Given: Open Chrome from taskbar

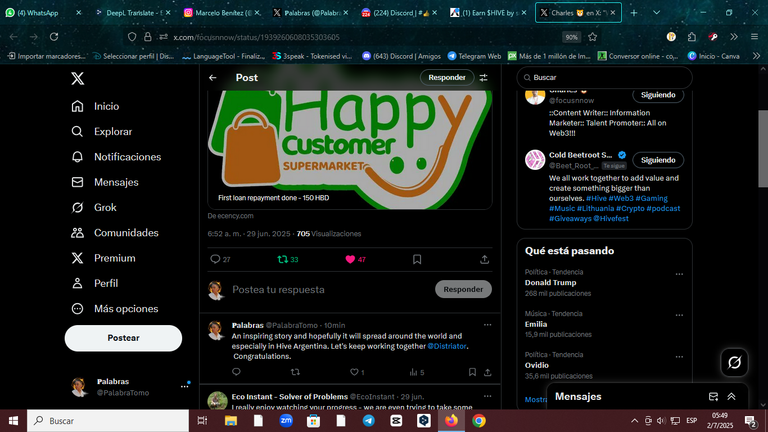Looking at the screenshot, I should pos(479,421).
